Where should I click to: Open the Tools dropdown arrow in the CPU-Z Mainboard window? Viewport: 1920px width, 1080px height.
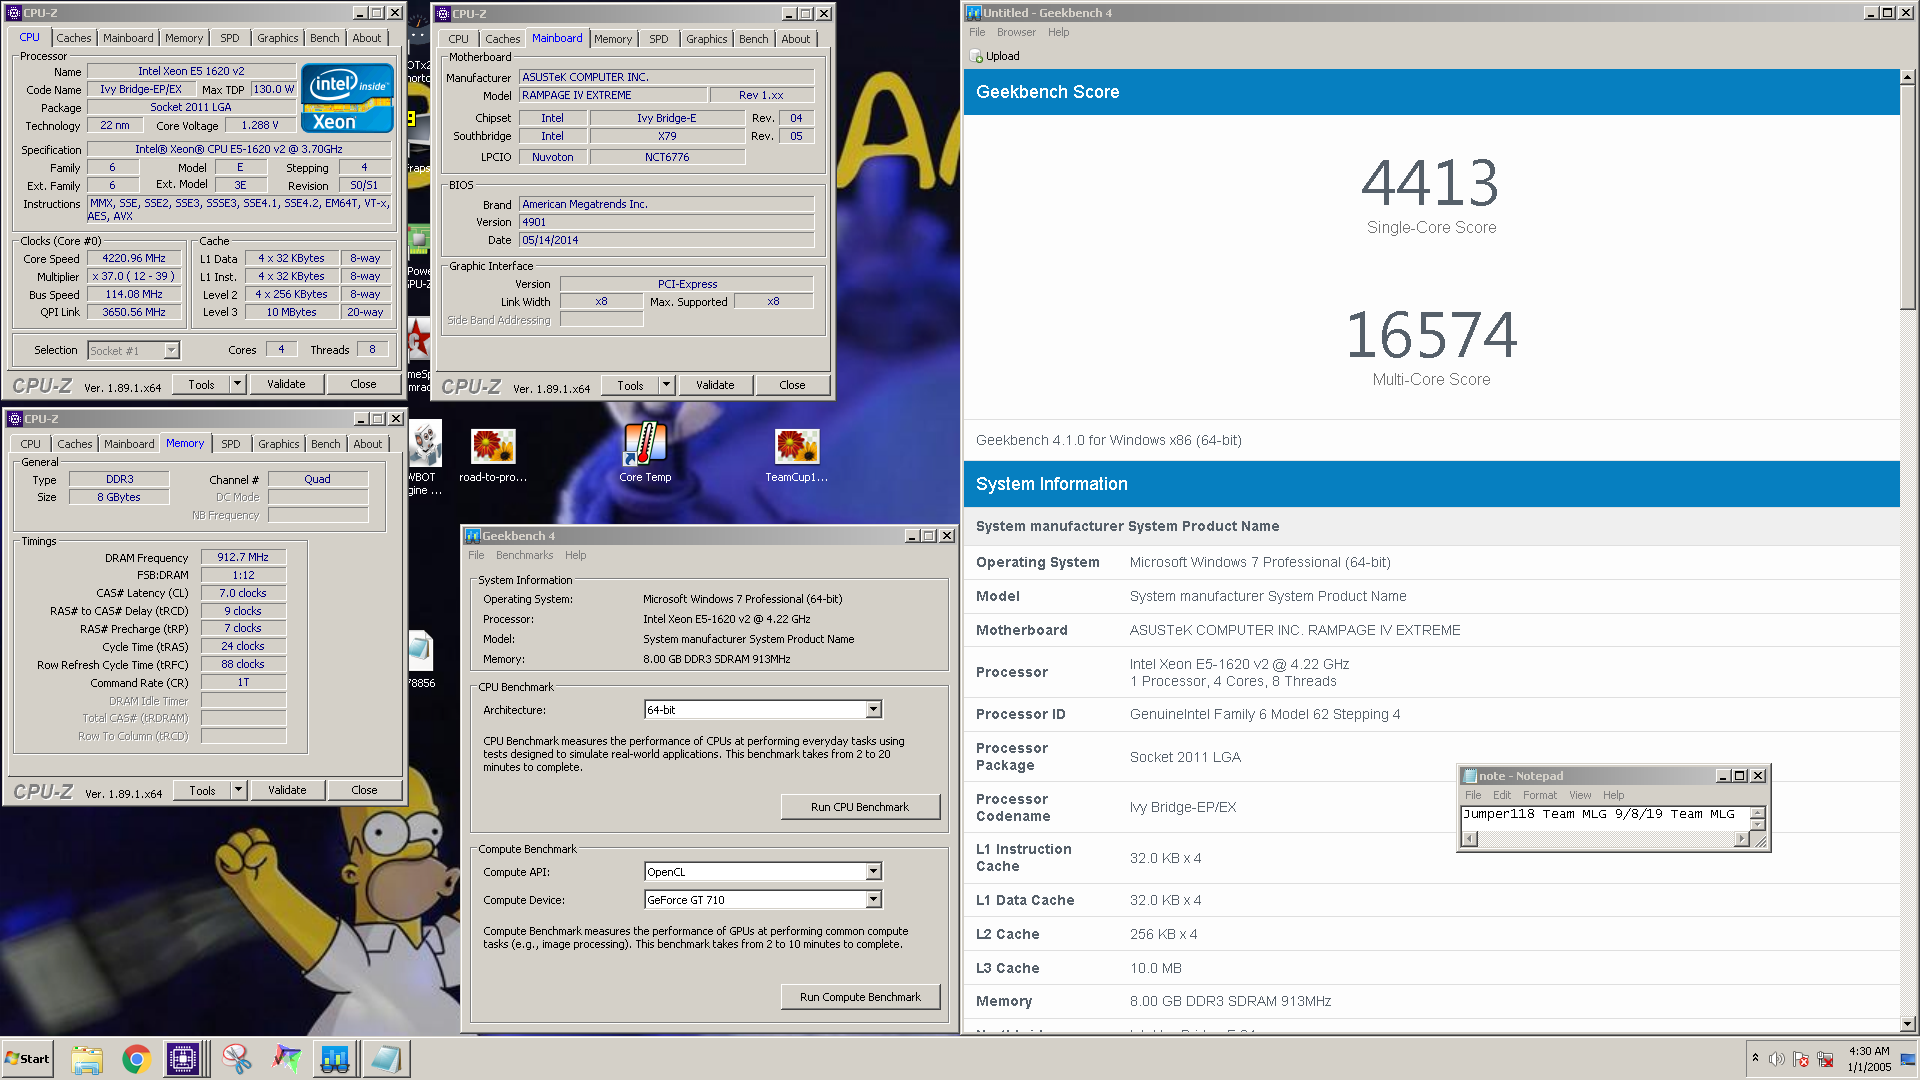(666, 385)
